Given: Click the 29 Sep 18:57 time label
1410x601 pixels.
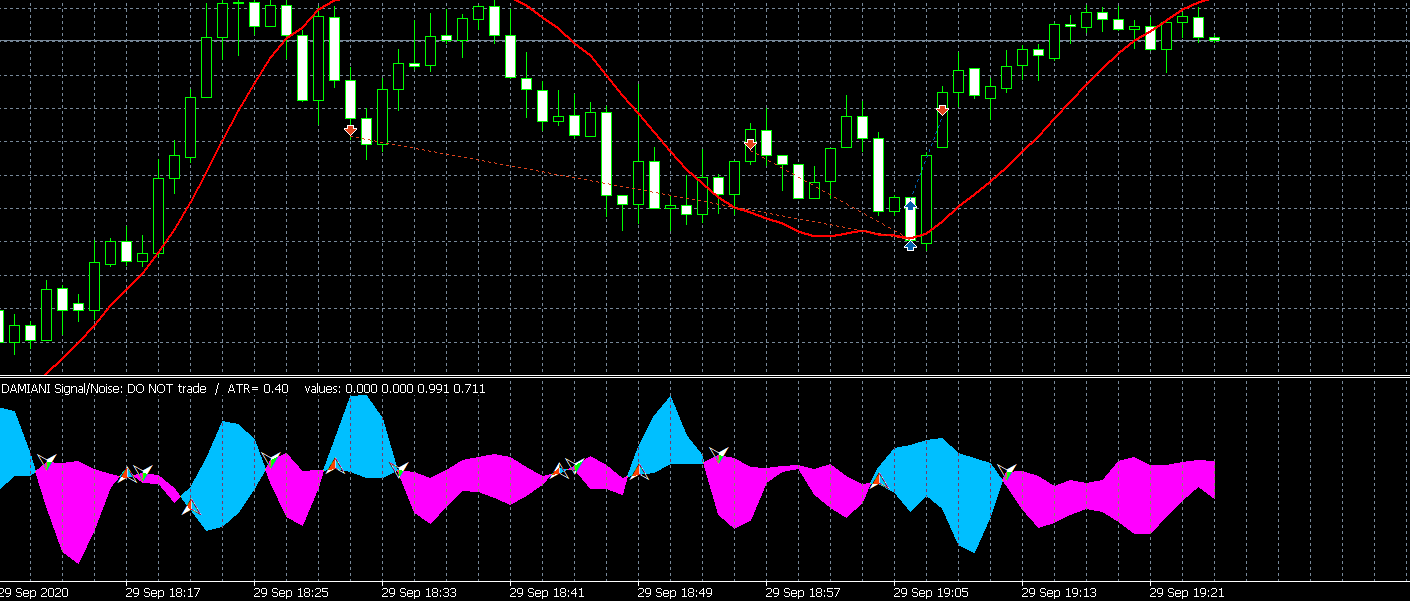Looking at the screenshot, I should point(805,592).
